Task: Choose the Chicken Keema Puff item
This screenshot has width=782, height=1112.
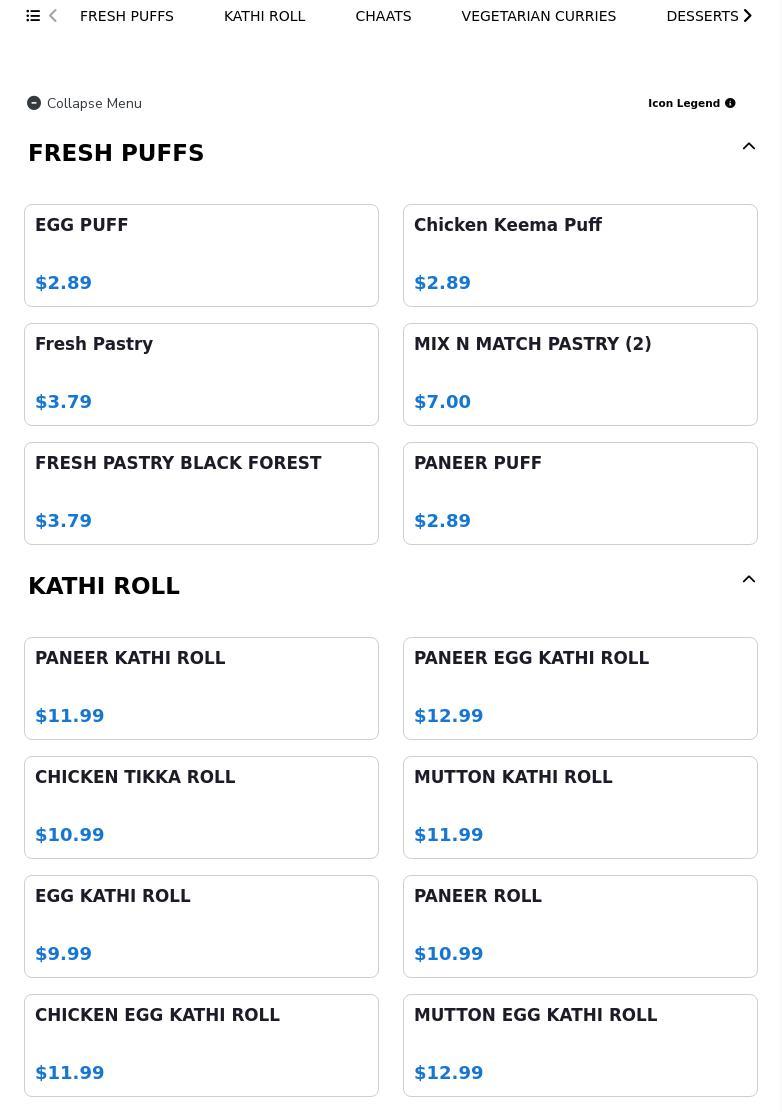Action: click(580, 255)
